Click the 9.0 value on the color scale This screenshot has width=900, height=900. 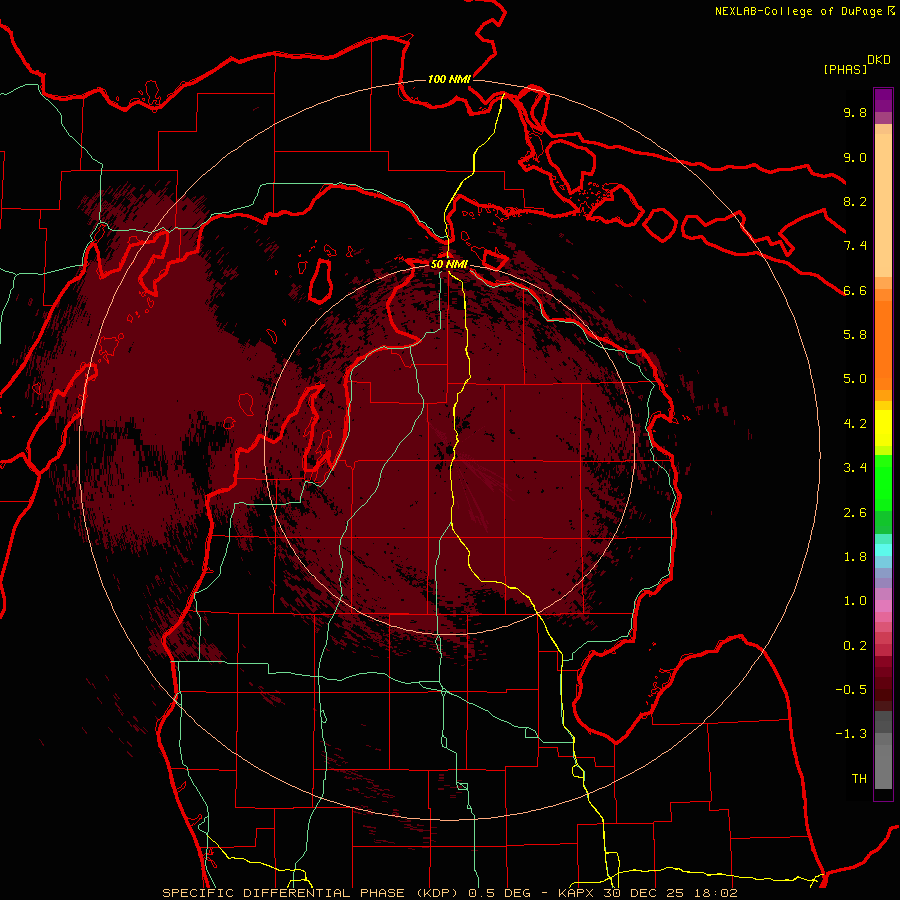[855, 158]
